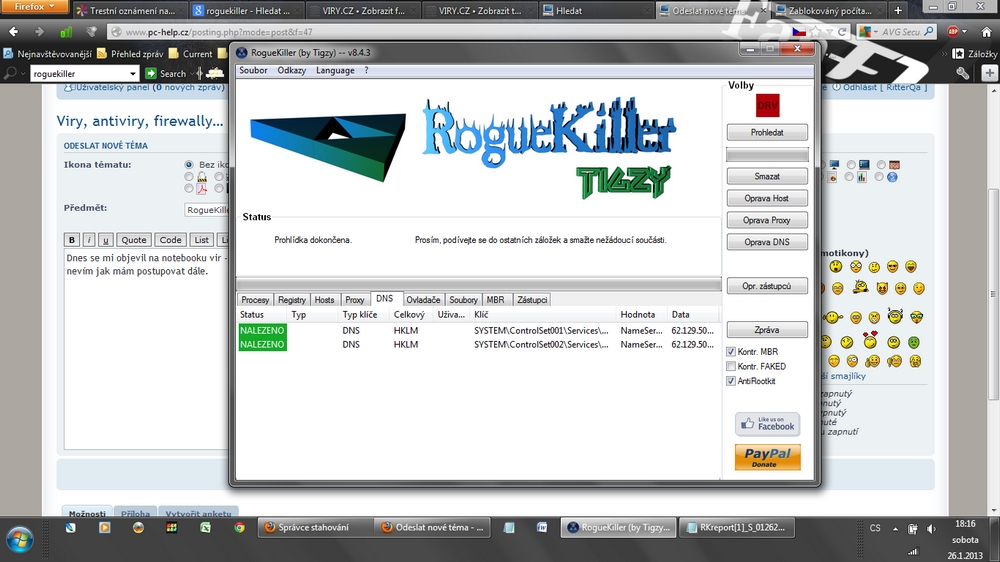Click the Oprava Host button
This screenshot has height=562, width=1000.
tap(767, 198)
